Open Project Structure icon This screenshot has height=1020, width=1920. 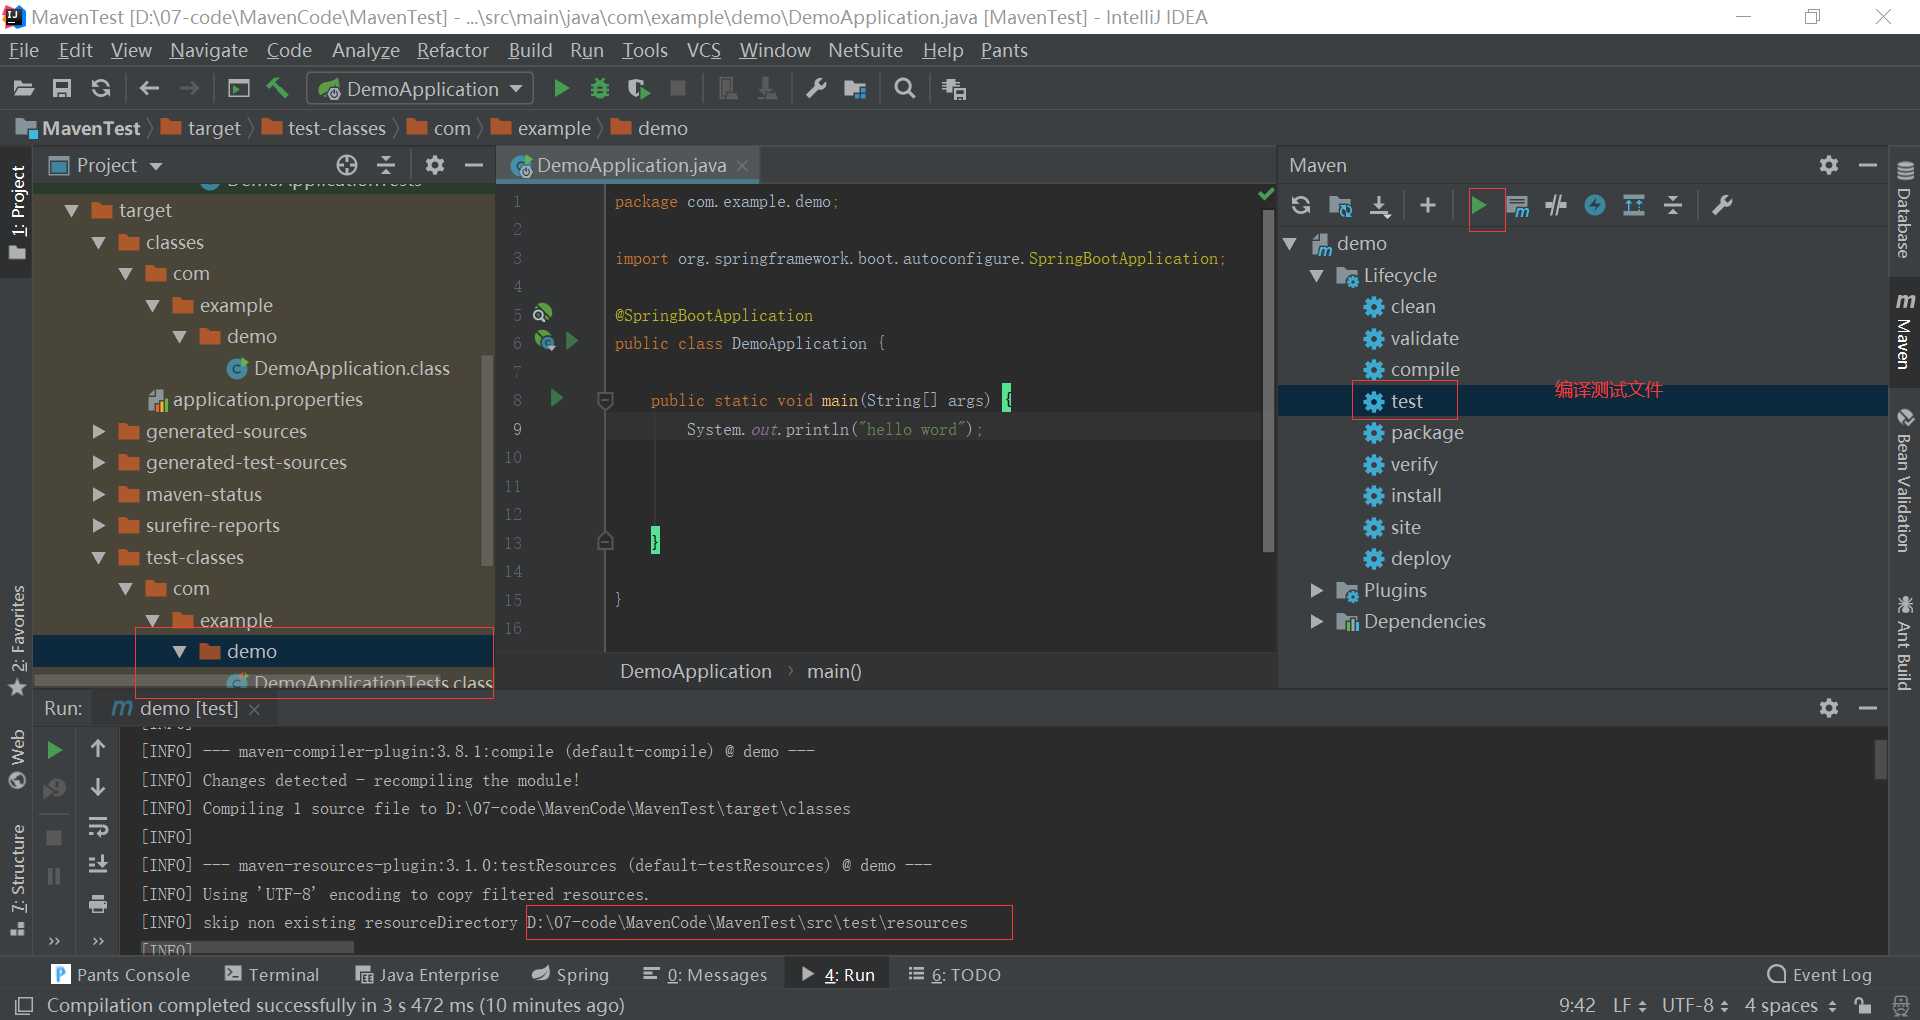tap(855, 89)
